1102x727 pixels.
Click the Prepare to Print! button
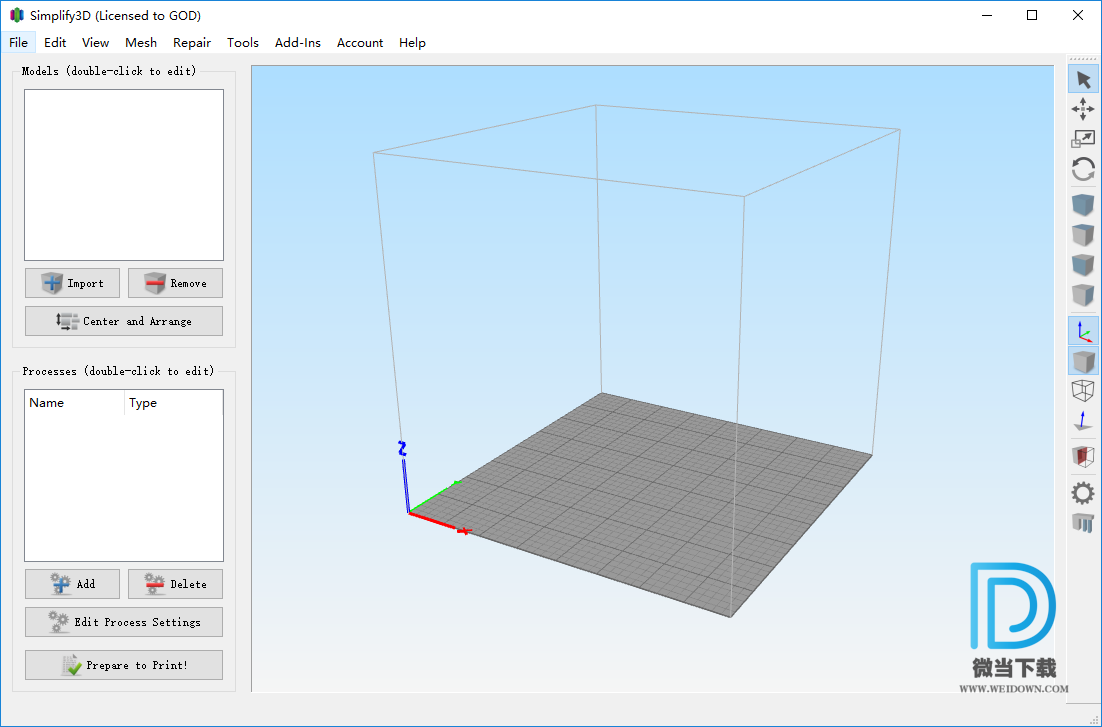tap(124, 665)
